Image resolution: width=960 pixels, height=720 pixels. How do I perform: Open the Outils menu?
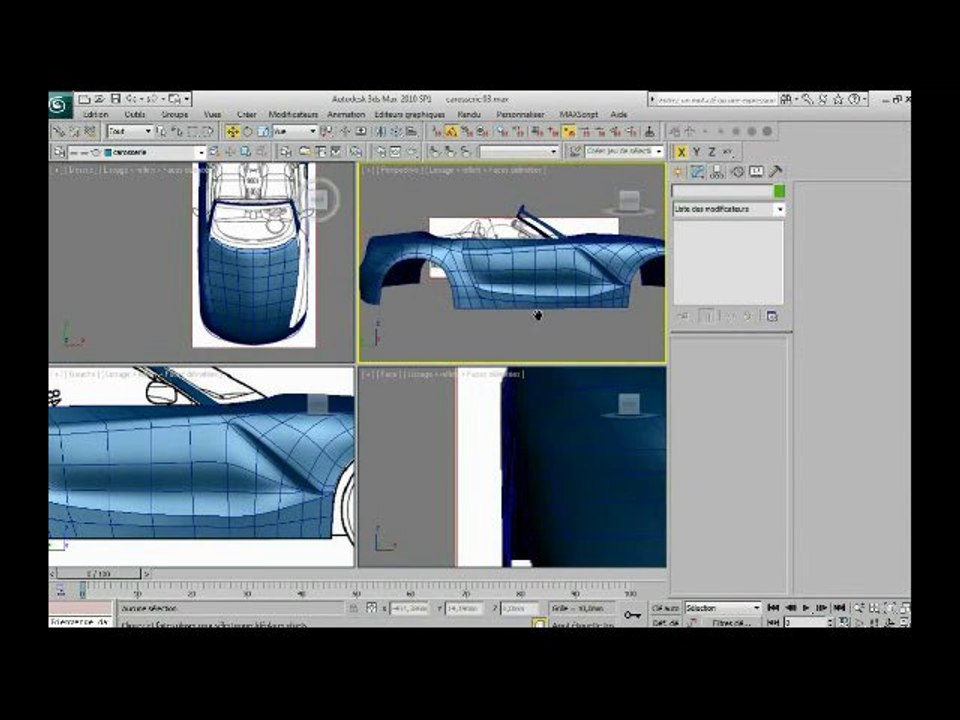[135, 114]
